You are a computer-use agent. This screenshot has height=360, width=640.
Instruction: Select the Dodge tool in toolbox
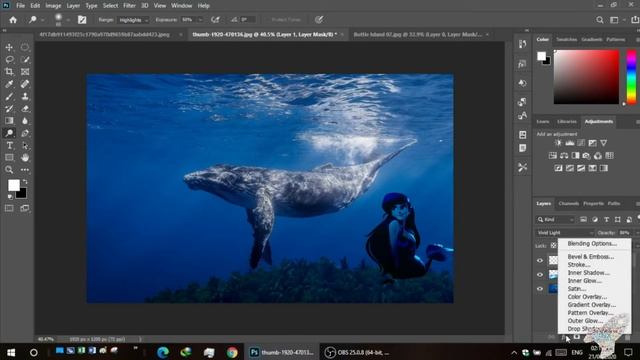click(x=9, y=133)
